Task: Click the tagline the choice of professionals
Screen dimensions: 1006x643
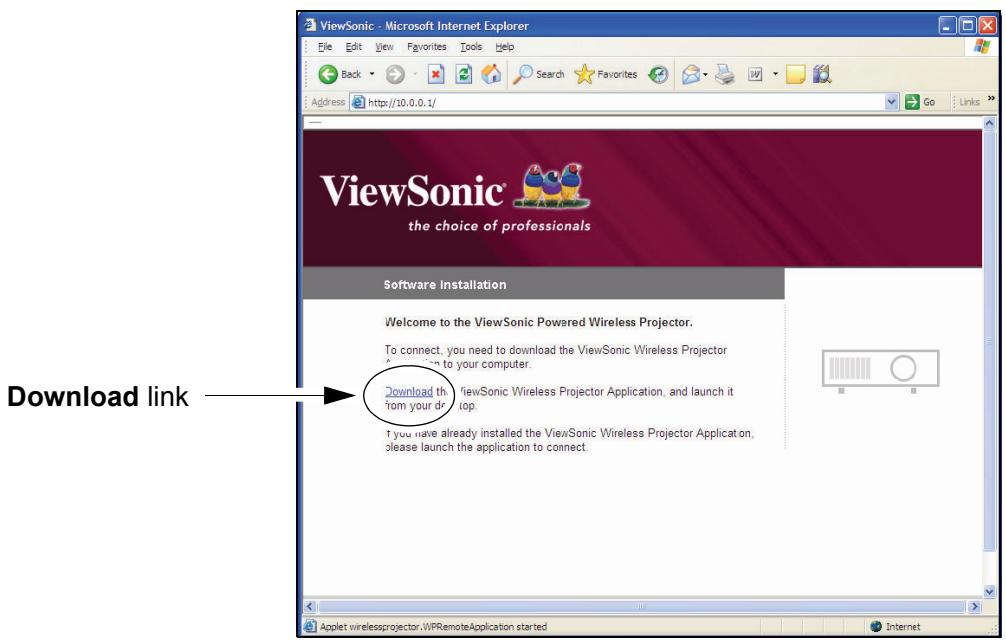Action: coord(499,226)
